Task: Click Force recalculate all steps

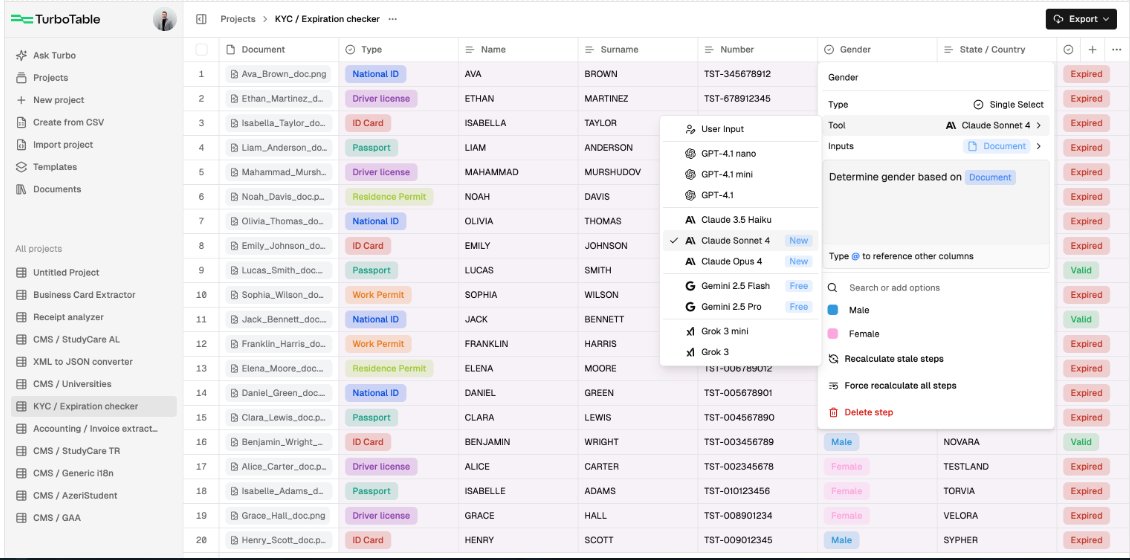Action: [899, 386]
